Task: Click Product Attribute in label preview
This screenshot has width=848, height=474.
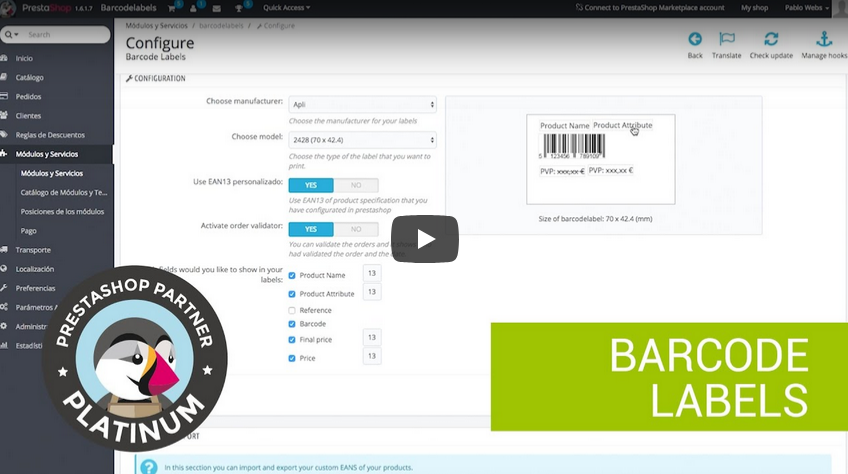Action: (x=622, y=125)
